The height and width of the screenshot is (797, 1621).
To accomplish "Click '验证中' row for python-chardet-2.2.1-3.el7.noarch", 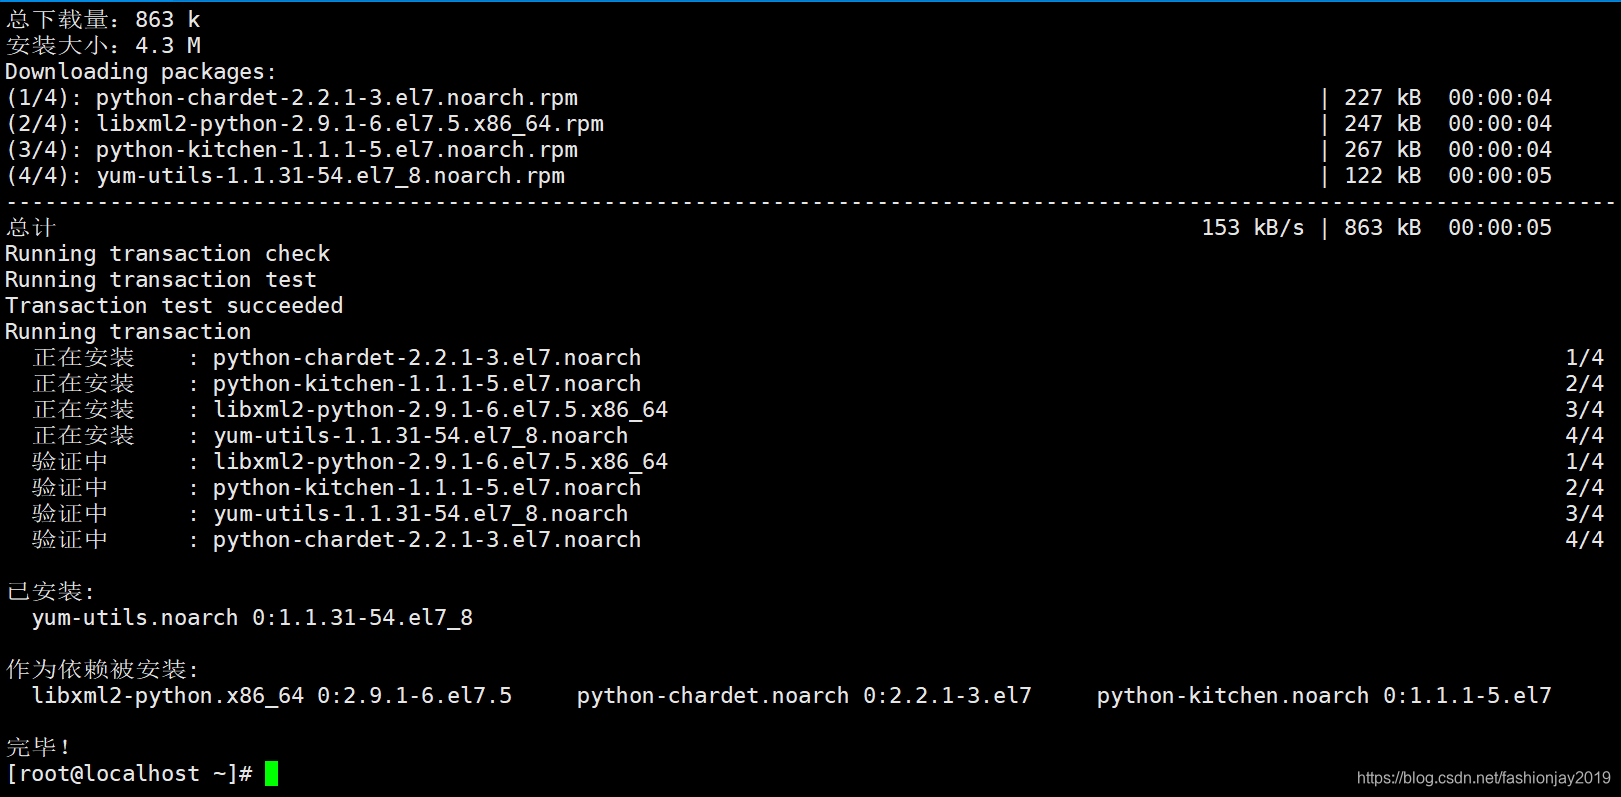I will pyautogui.click(x=819, y=540).
